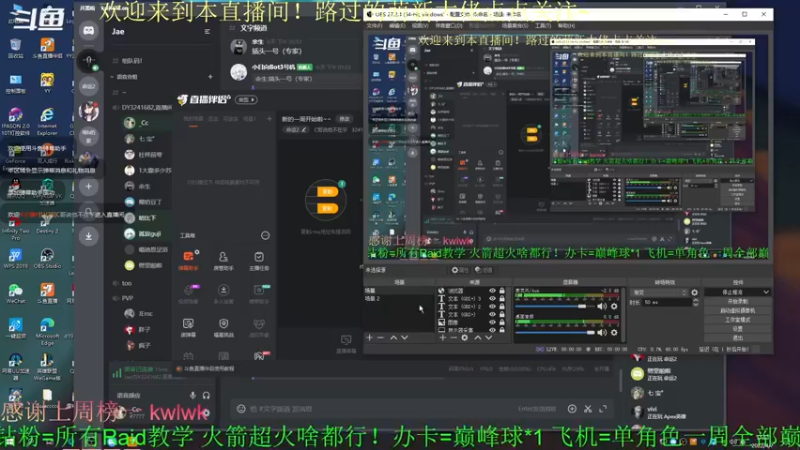Click the 启动虚拟摄像机 button
This screenshot has width=800, height=450.
(x=737, y=311)
